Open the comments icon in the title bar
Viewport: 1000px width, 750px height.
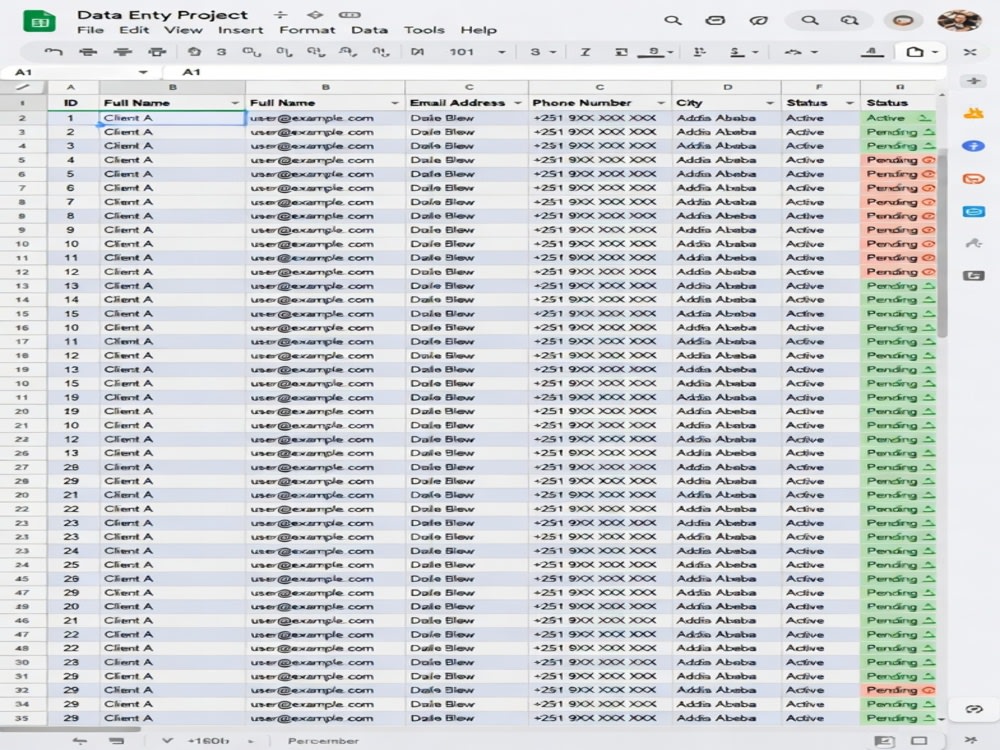click(x=715, y=20)
